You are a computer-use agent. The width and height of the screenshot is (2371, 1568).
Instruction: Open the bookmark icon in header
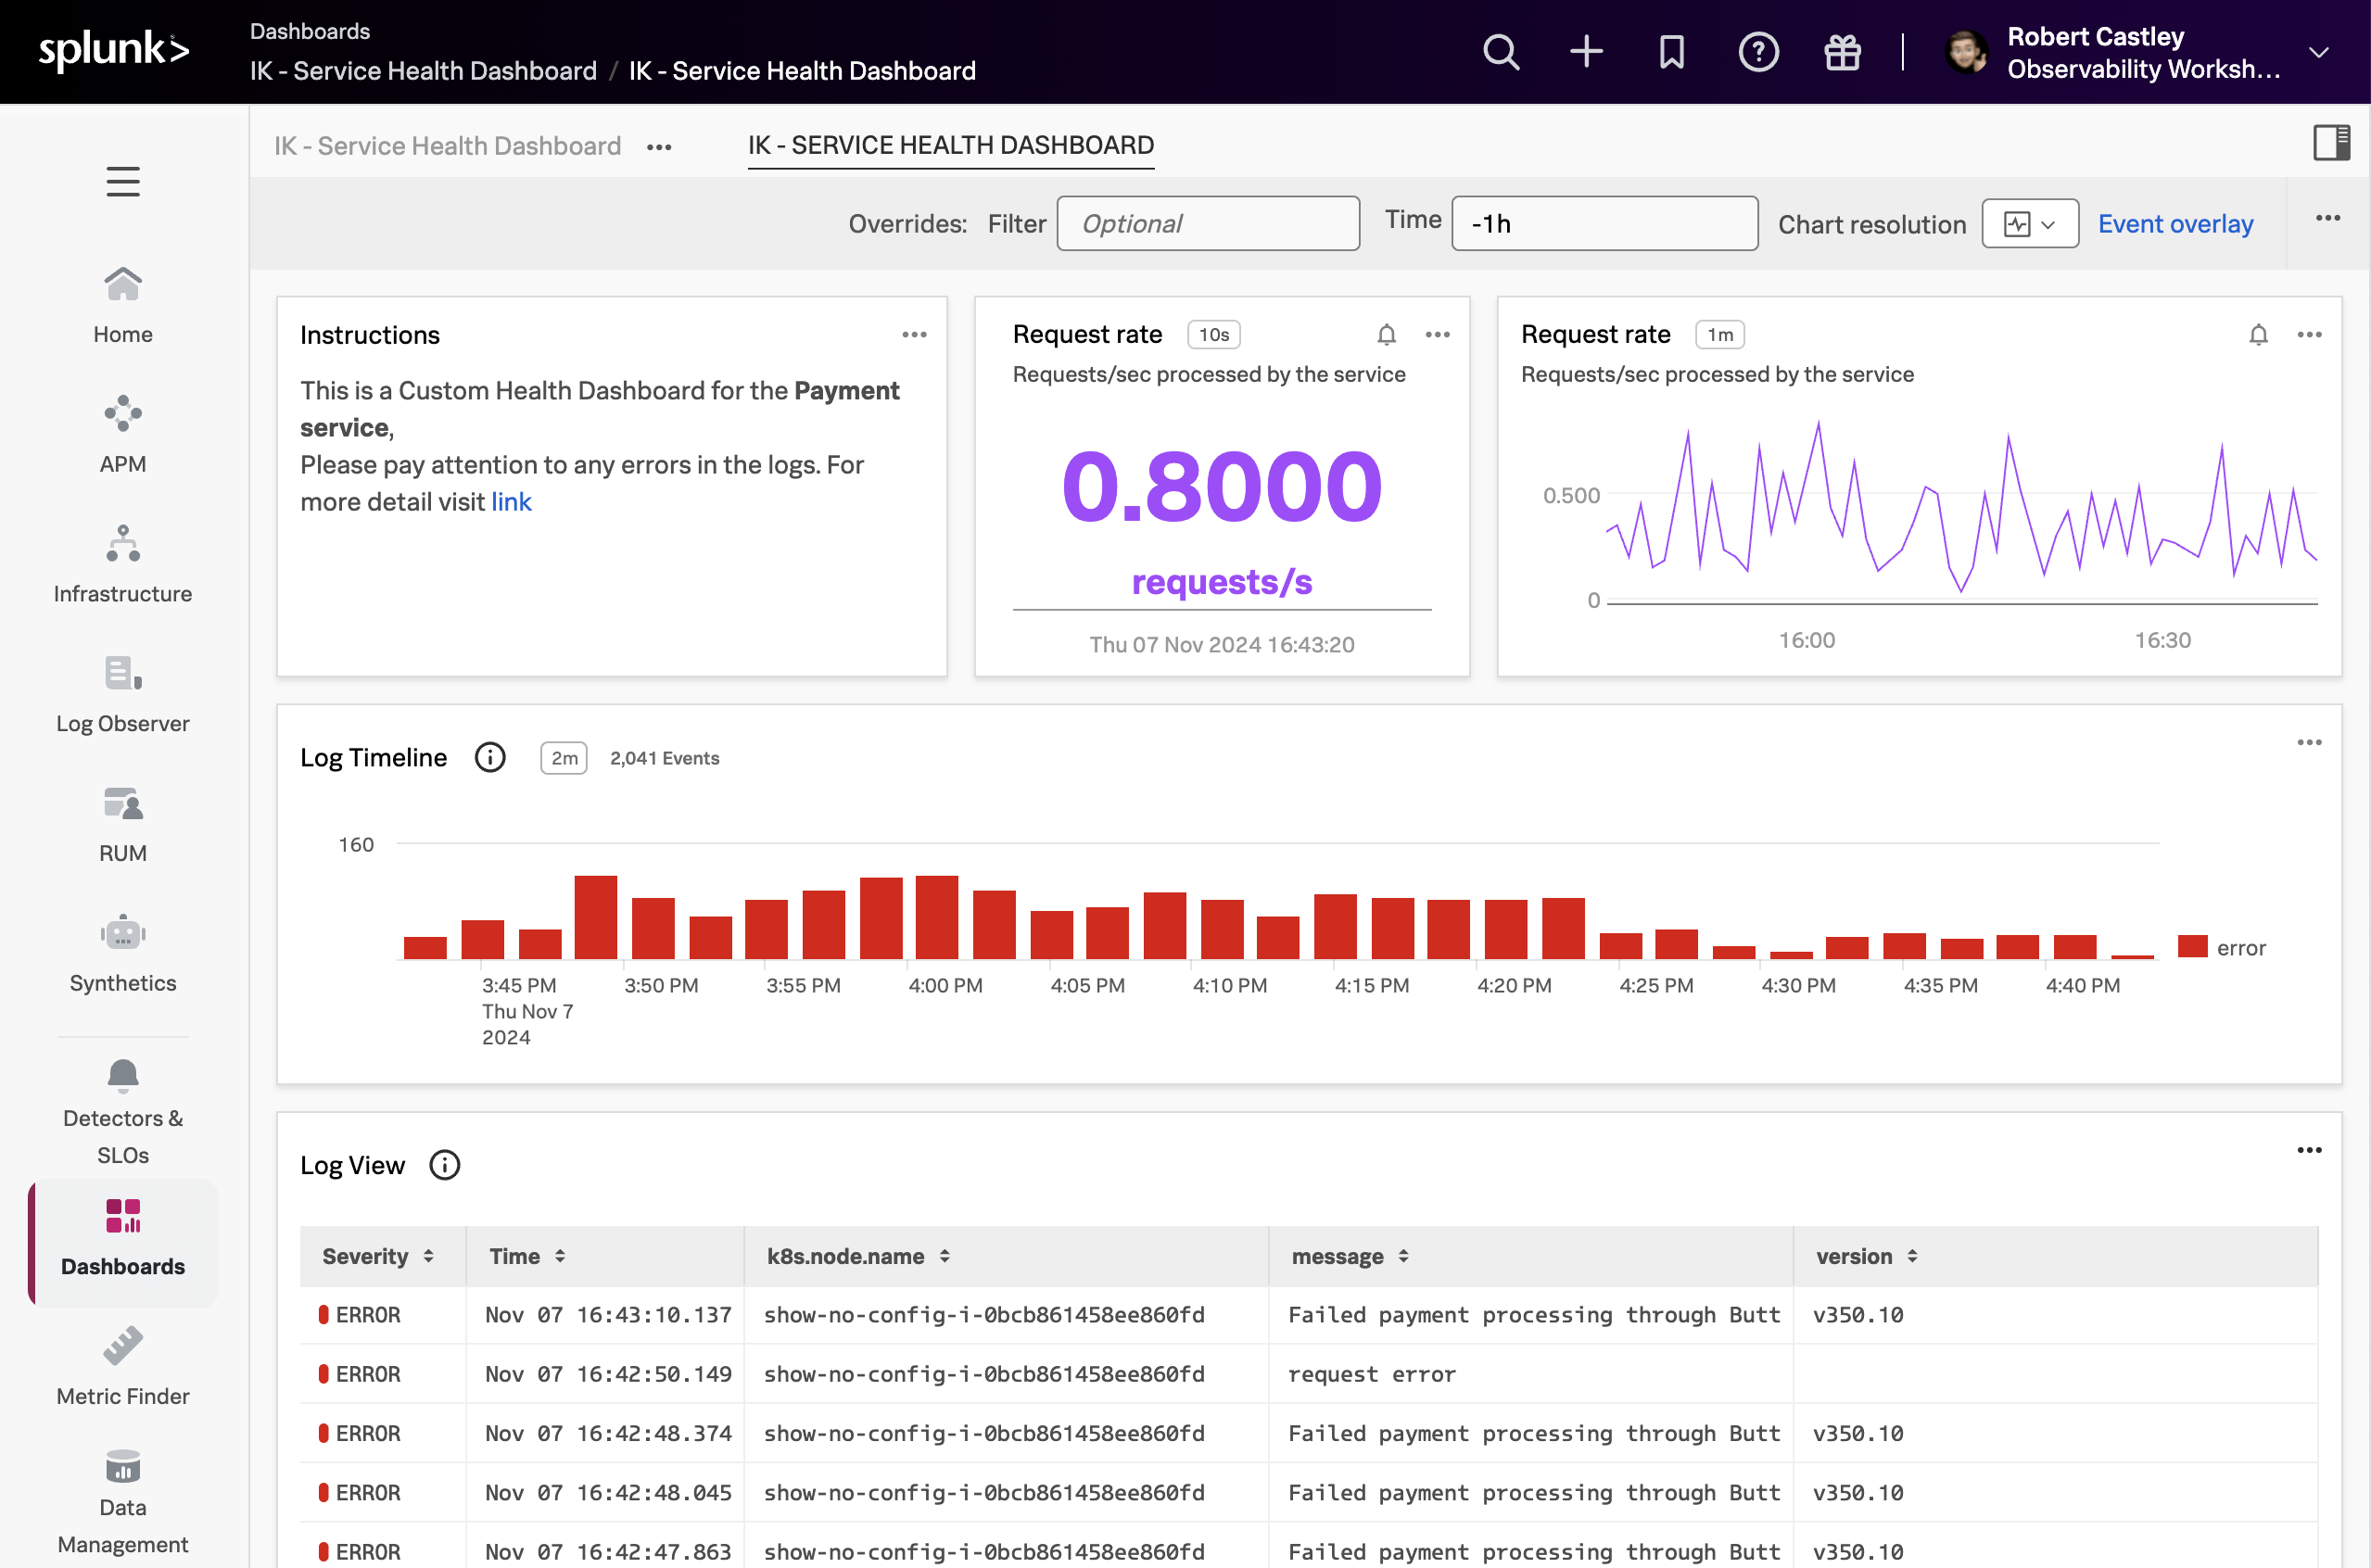[1672, 52]
